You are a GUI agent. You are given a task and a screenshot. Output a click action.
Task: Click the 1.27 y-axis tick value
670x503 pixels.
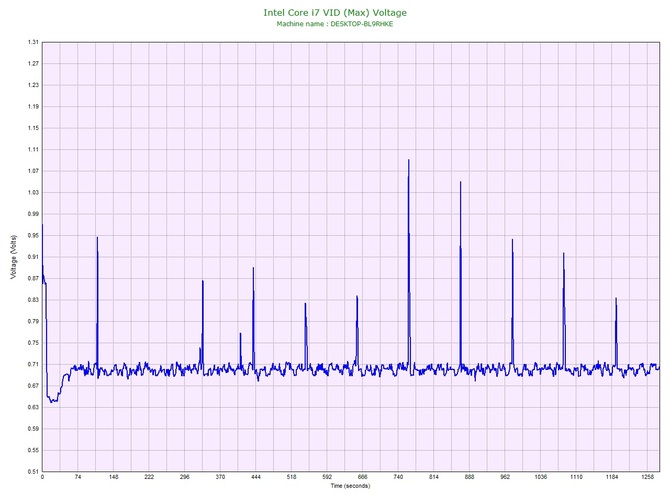(33, 64)
